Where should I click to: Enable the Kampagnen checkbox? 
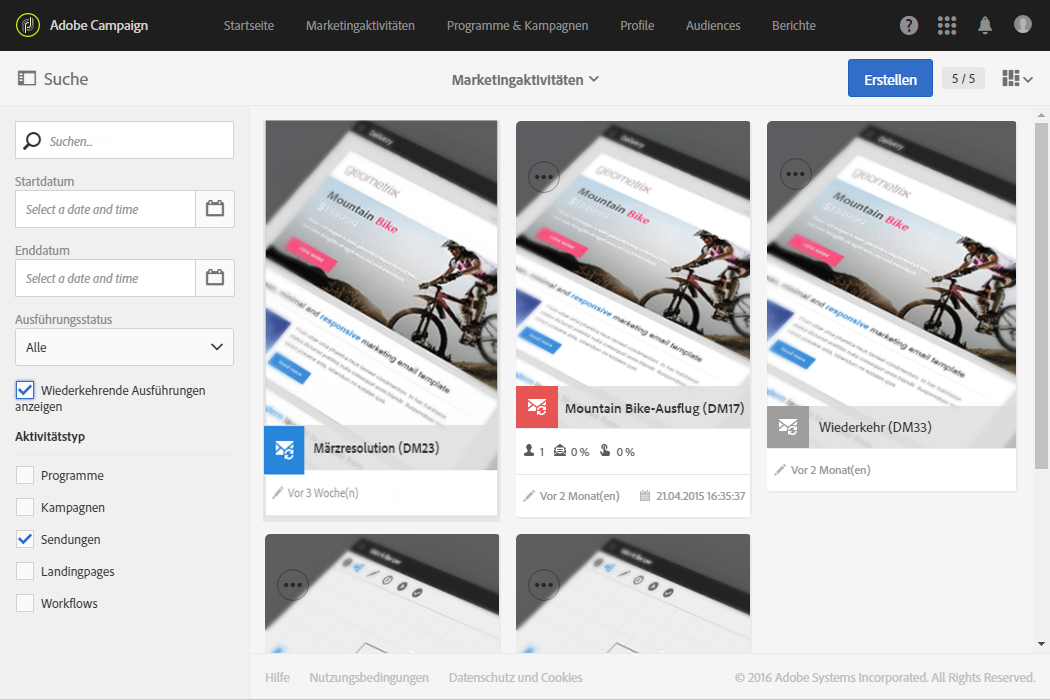[x=25, y=507]
